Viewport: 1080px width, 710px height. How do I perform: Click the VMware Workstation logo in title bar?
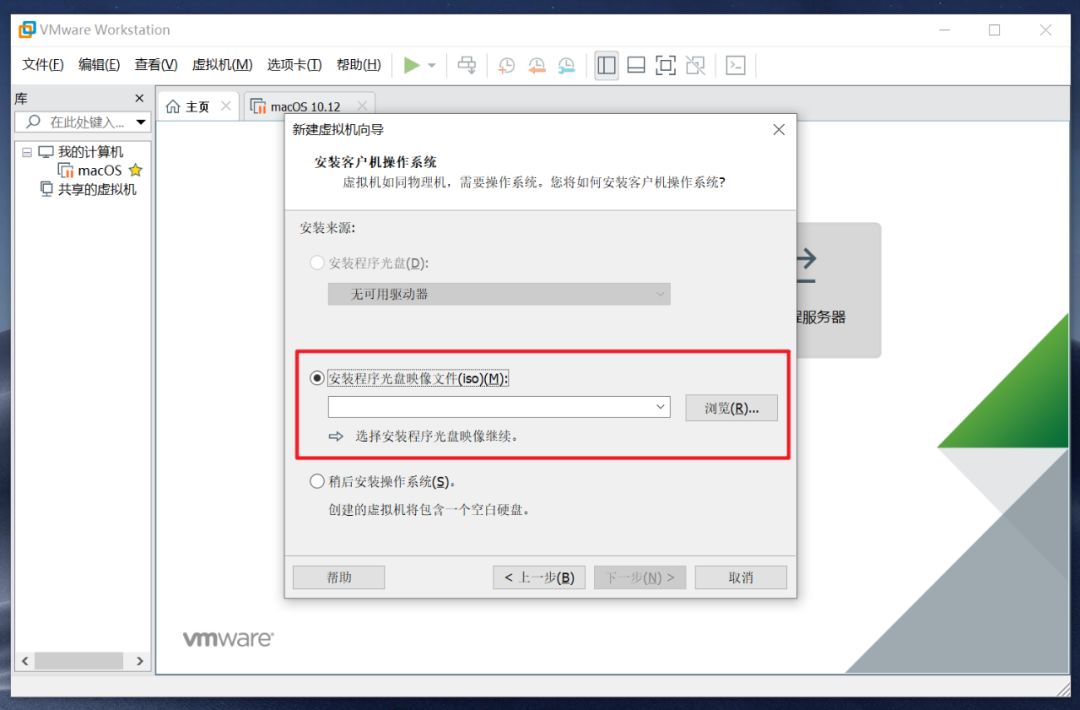pos(27,30)
